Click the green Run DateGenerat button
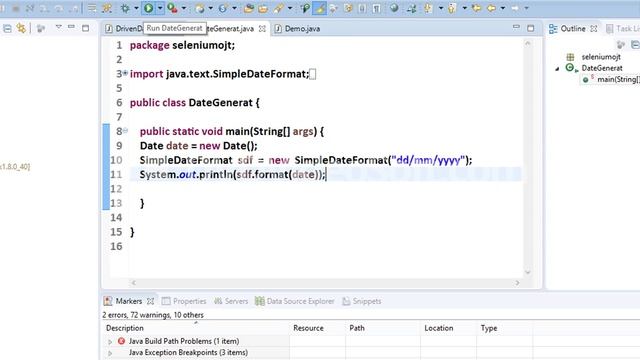The height and width of the screenshot is (360, 640). click(x=149, y=8)
